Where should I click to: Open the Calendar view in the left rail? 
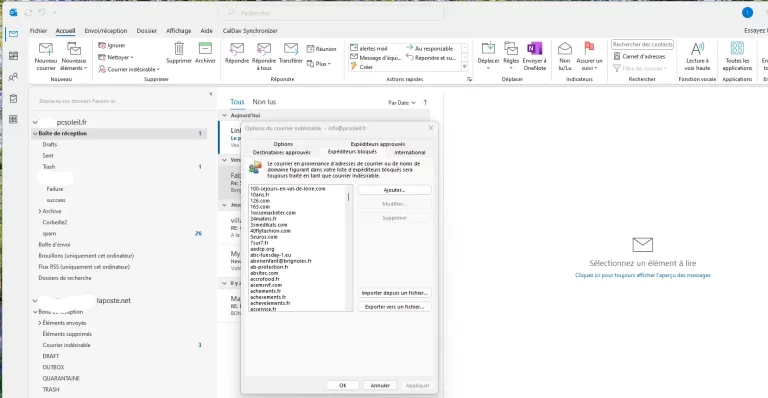tap(13, 56)
